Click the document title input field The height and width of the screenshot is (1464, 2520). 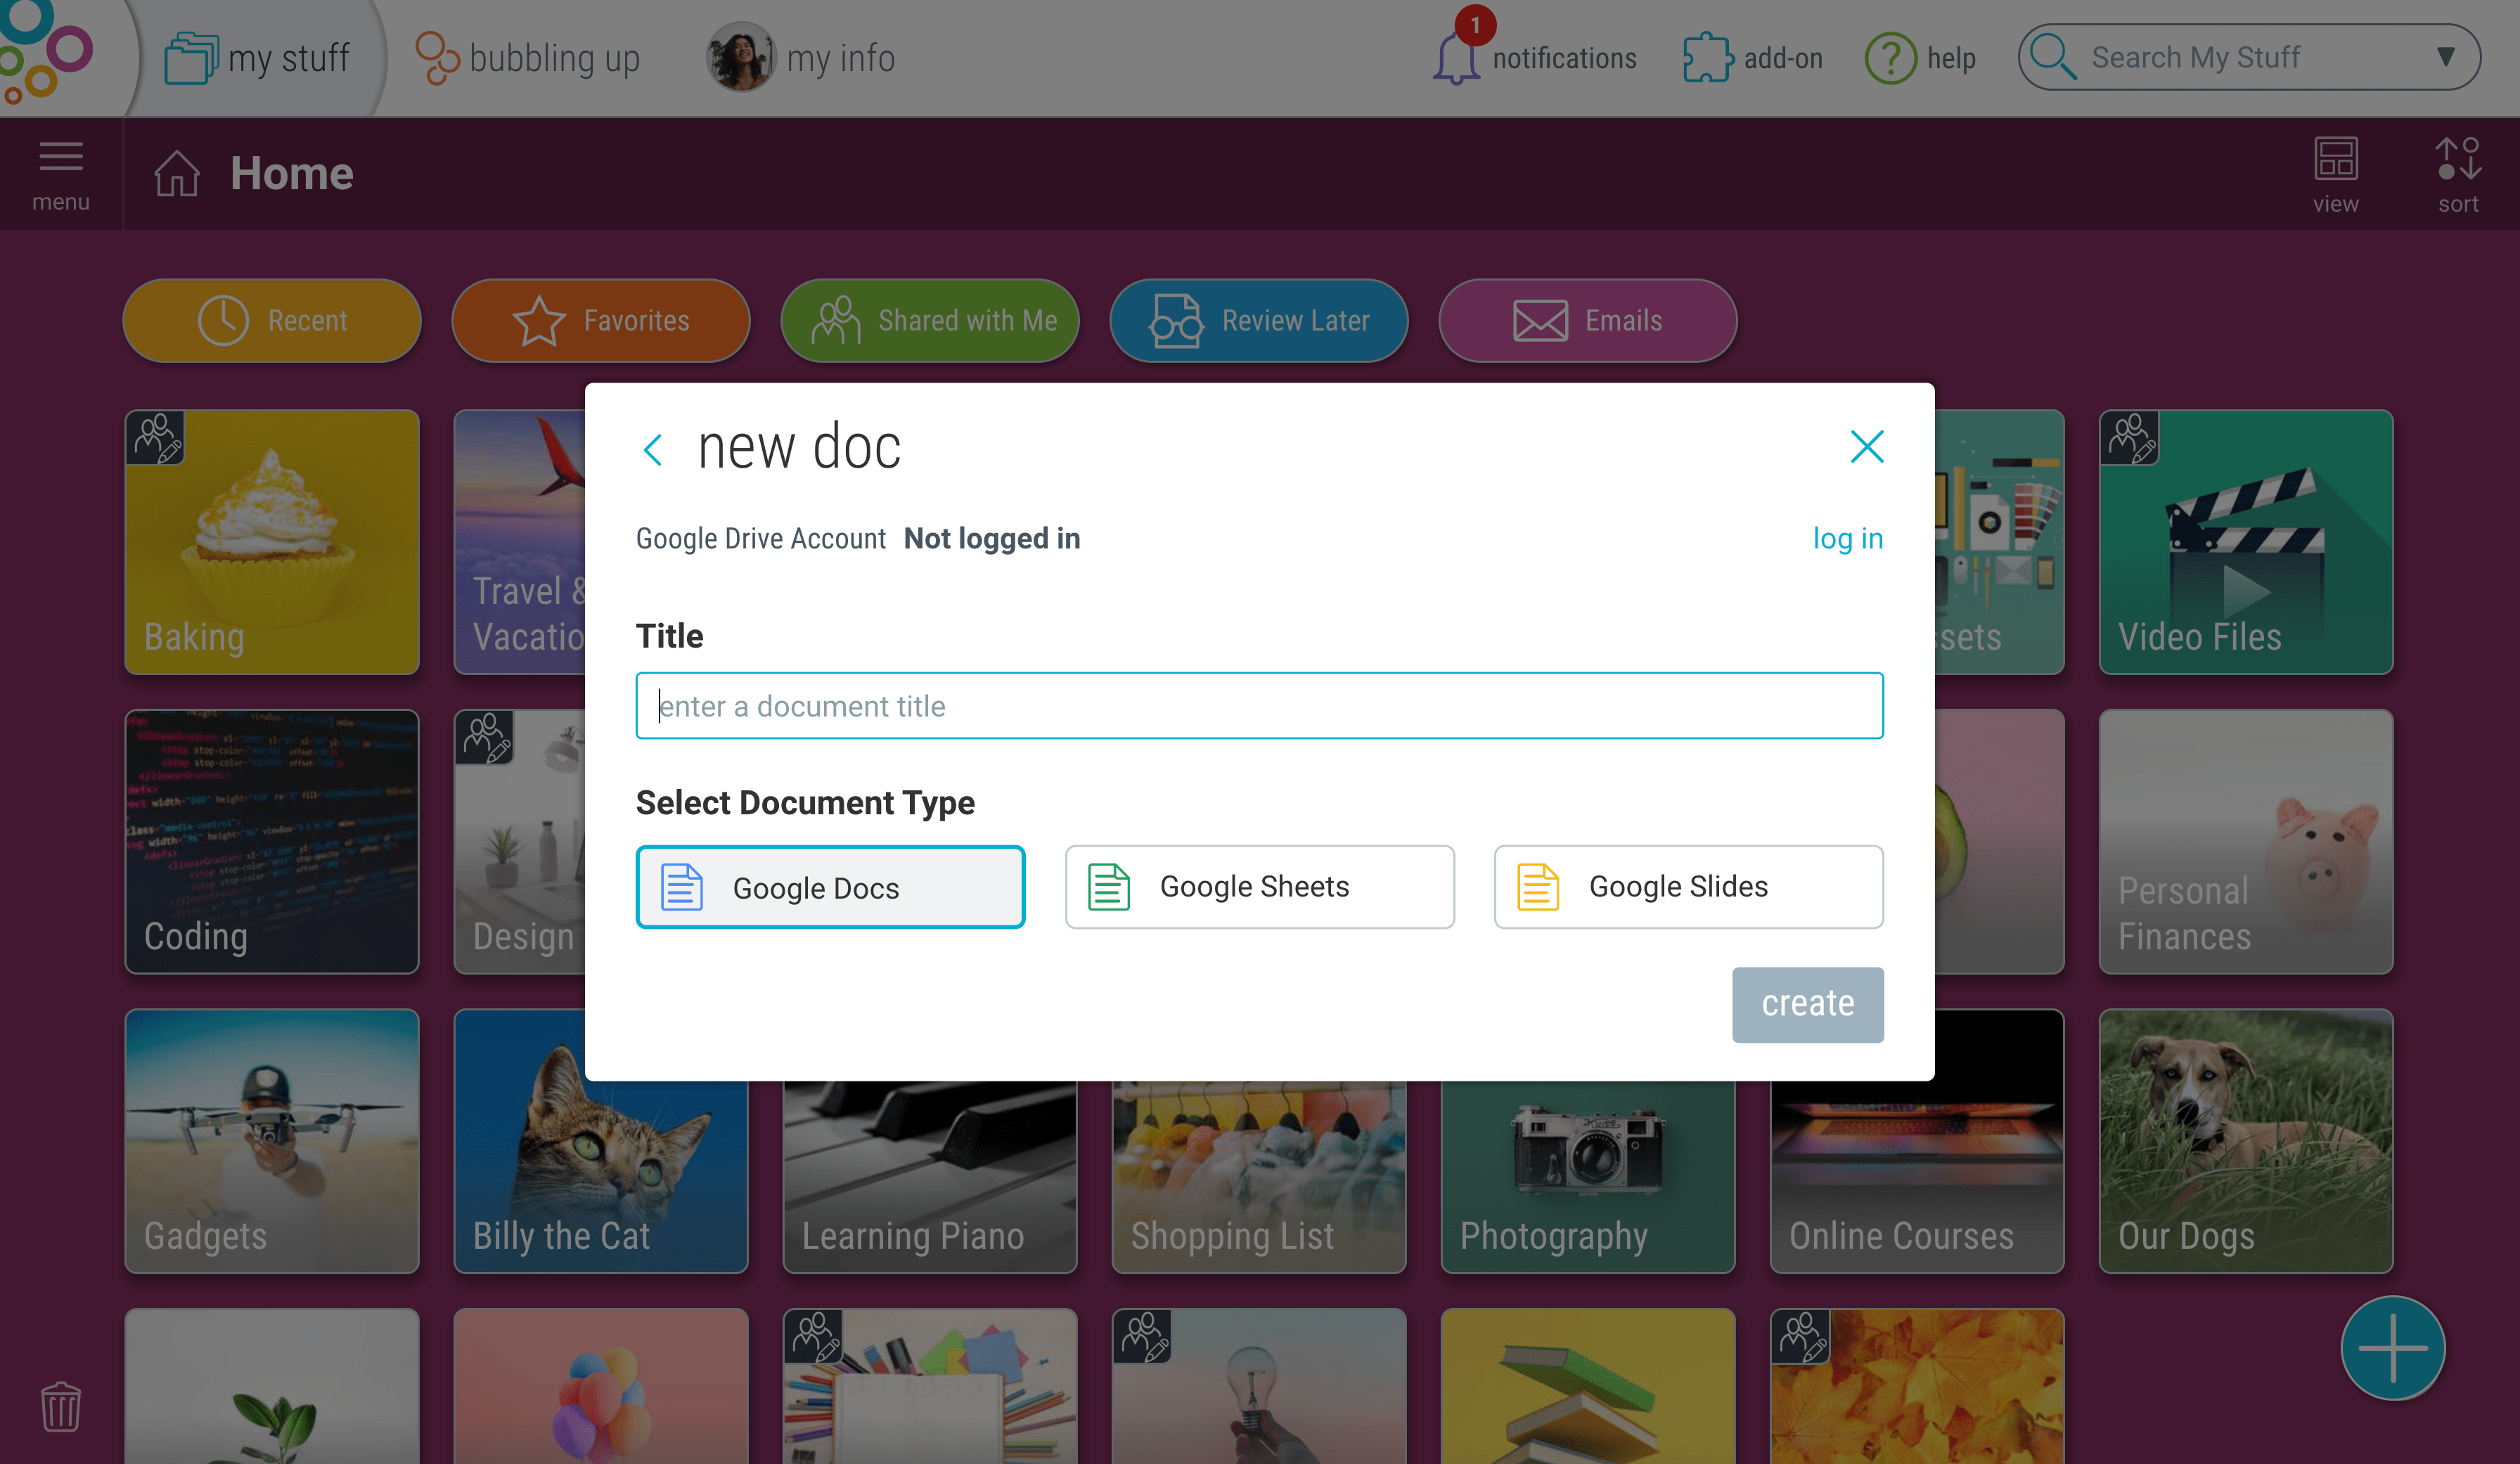[x=1260, y=706]
